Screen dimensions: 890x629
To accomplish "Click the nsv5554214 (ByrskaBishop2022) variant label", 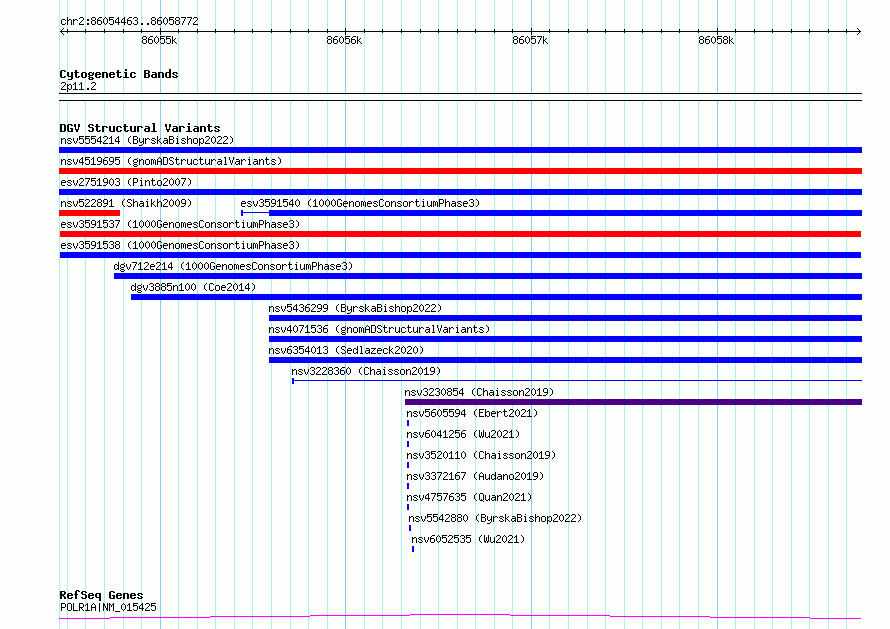I will click(147, 140).
